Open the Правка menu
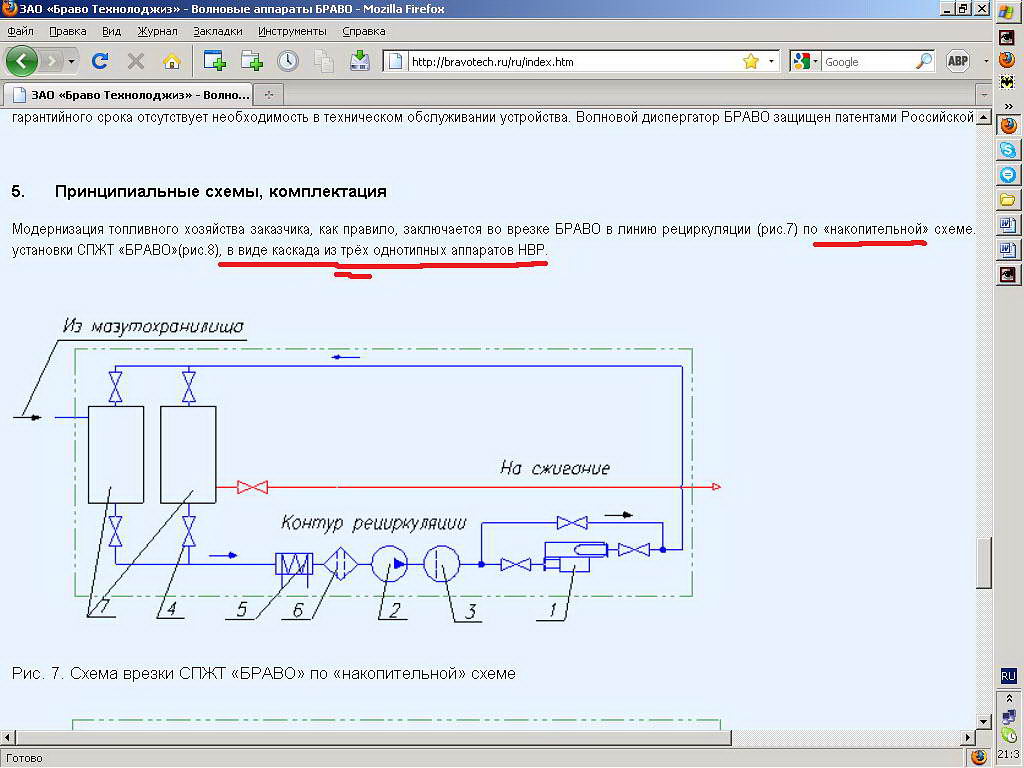Image resolution: width=1024 pixels, height=768 pixels. click(x=67, y=31)
